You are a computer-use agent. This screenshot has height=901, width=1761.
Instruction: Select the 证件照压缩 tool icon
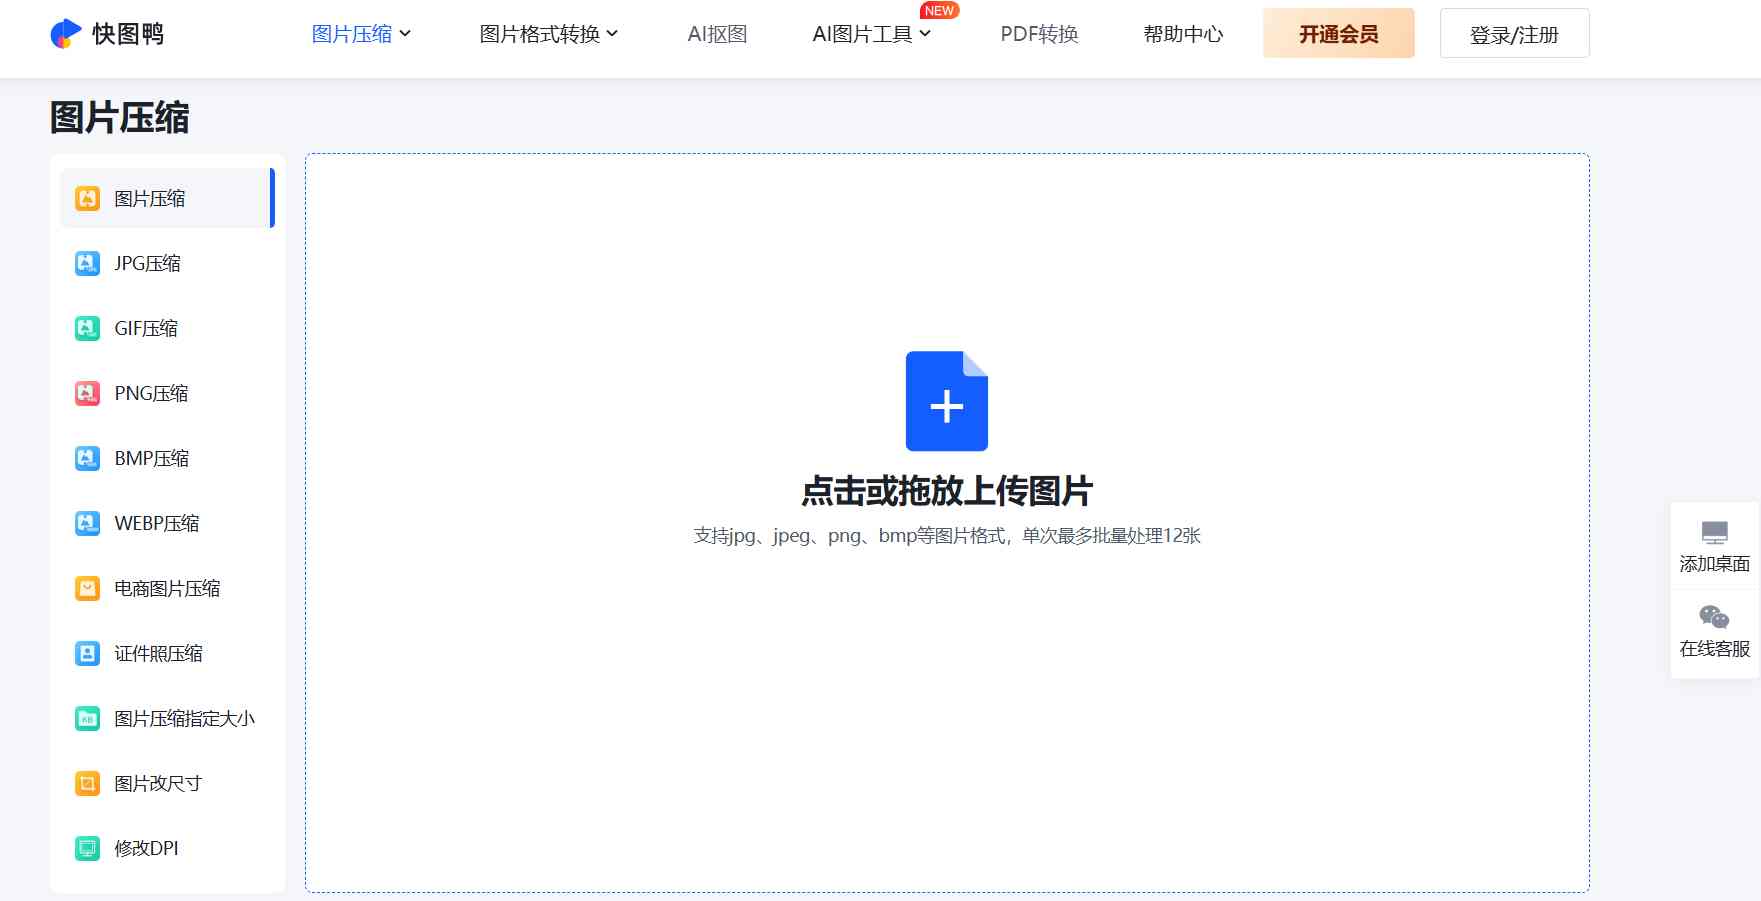[x=85, y=653]
